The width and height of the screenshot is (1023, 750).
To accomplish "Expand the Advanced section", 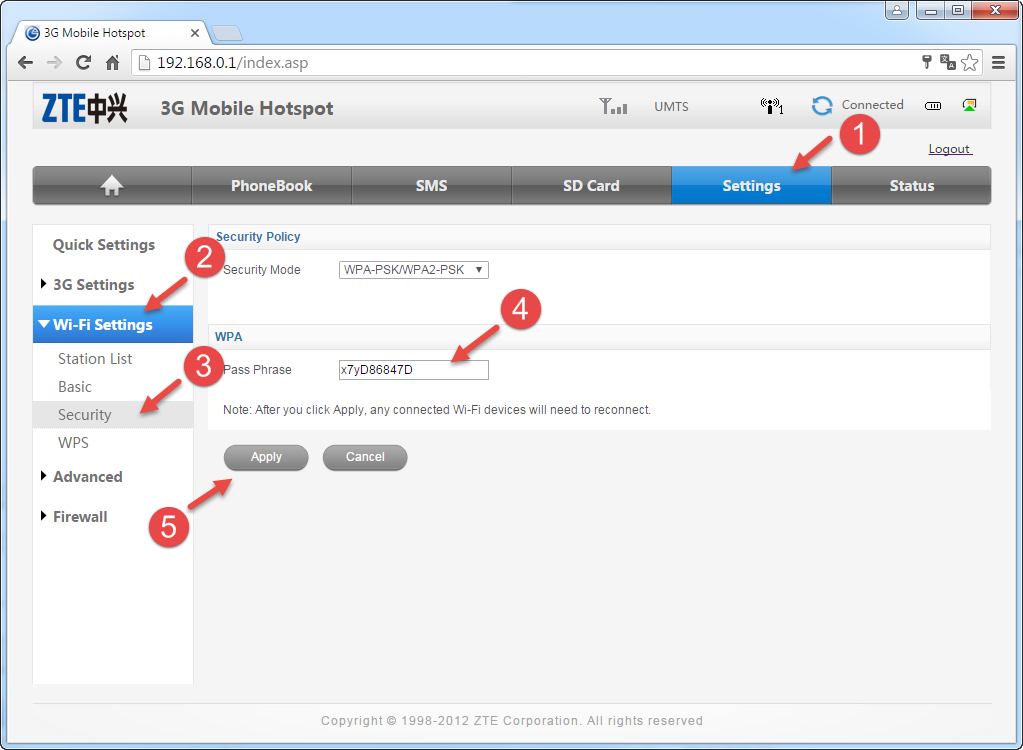I will tap(87, 477).
